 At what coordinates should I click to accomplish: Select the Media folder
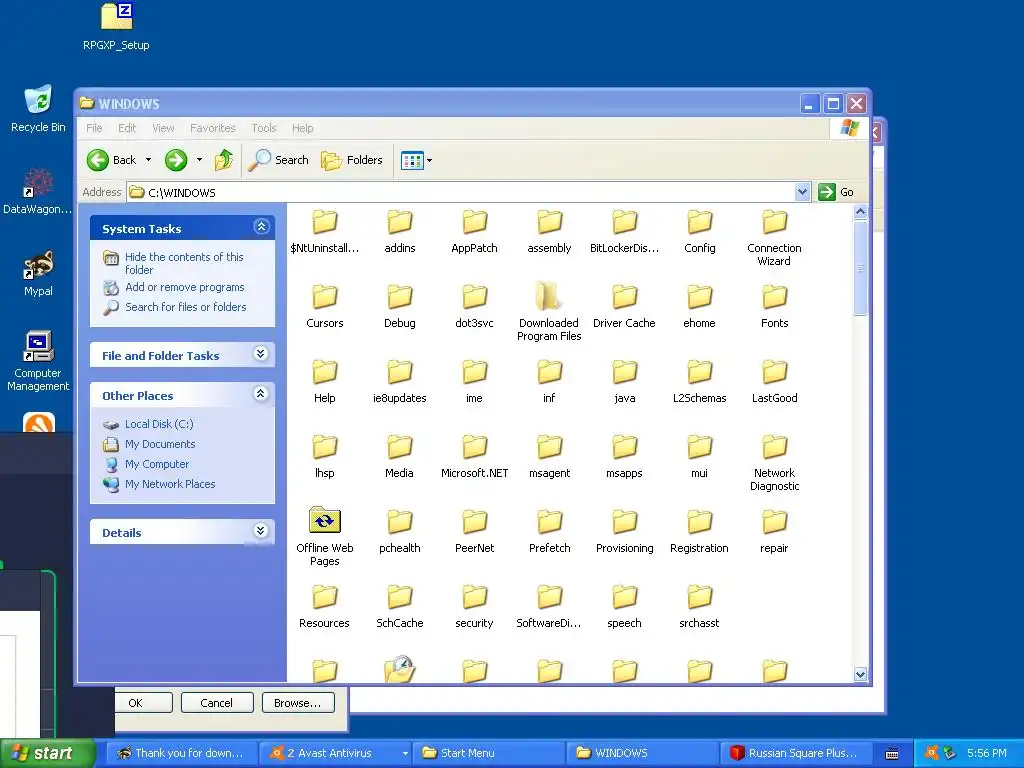click(400, 458)
